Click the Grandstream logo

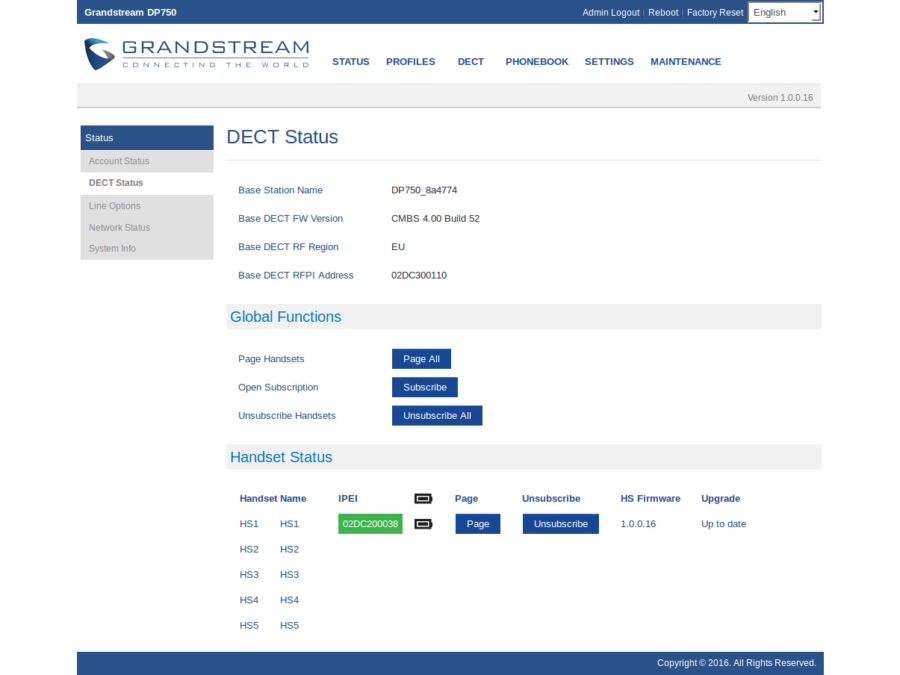coord(197,54)
